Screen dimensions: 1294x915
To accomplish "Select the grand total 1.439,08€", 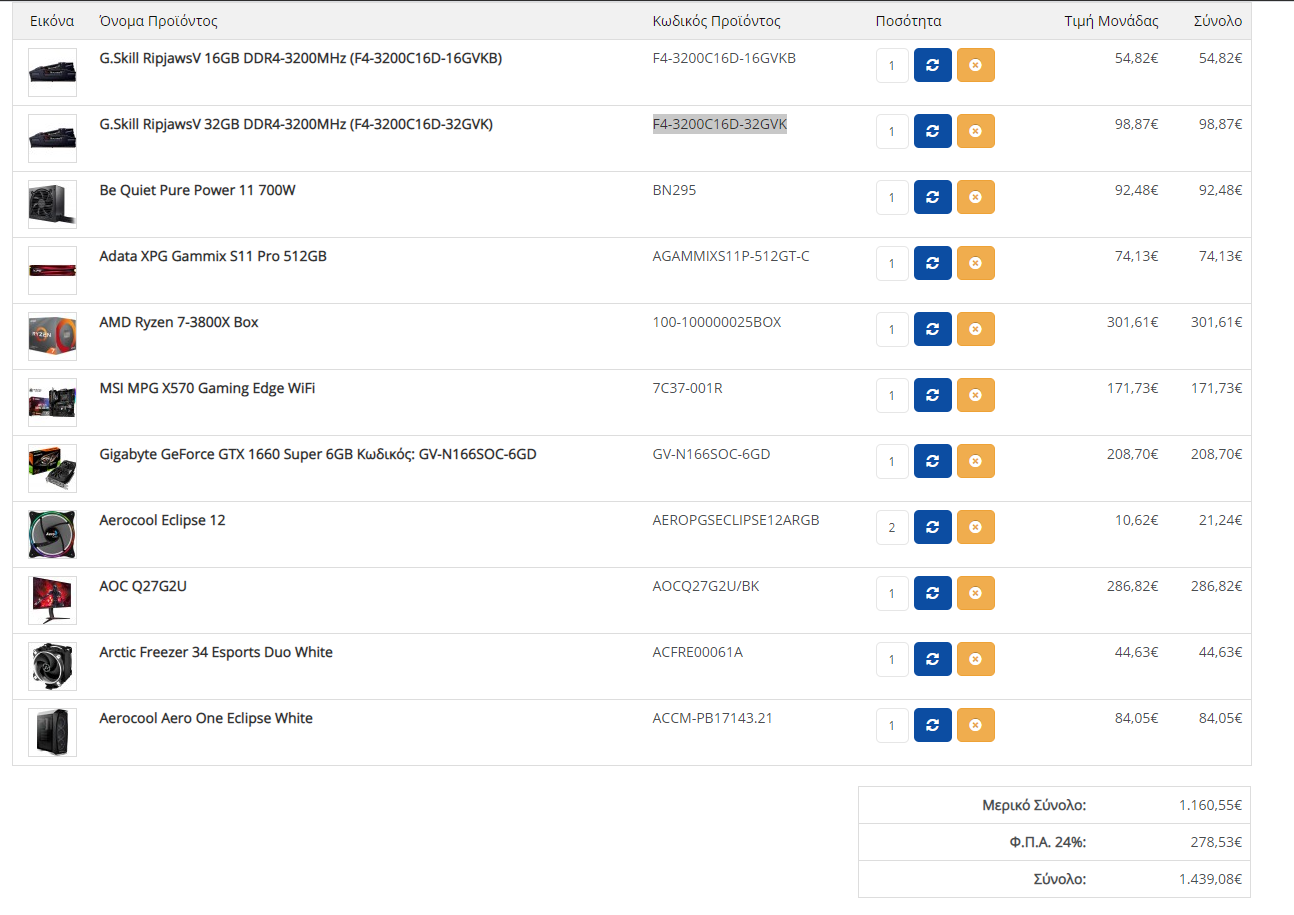I will [x=1210, y=880].
